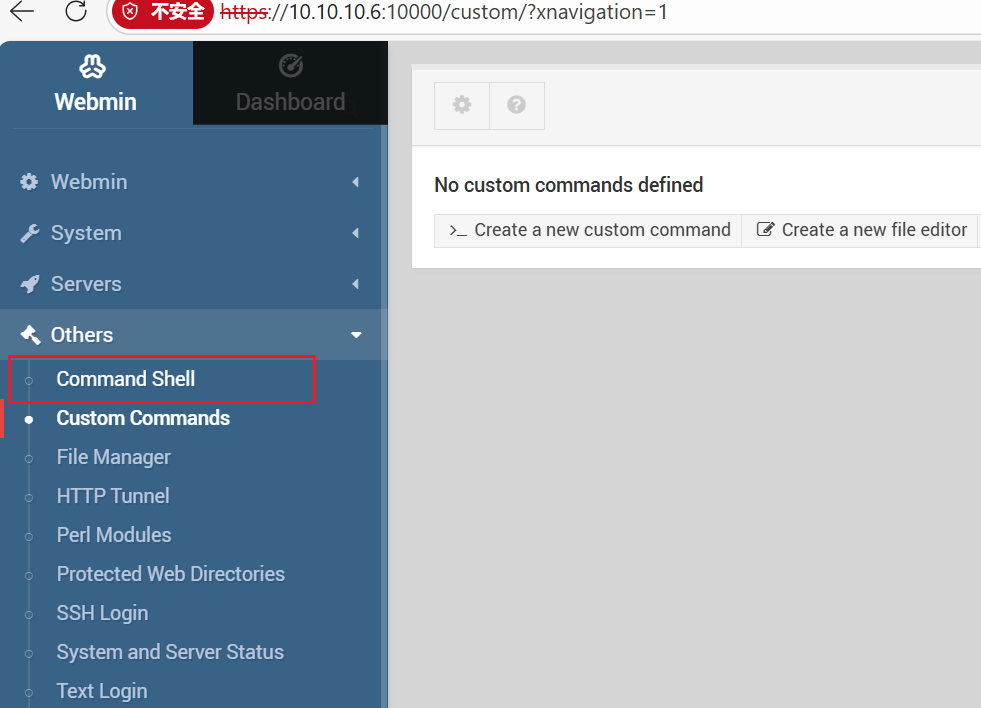
Task: Click Create a new file editor
Action: pos(860,230)
